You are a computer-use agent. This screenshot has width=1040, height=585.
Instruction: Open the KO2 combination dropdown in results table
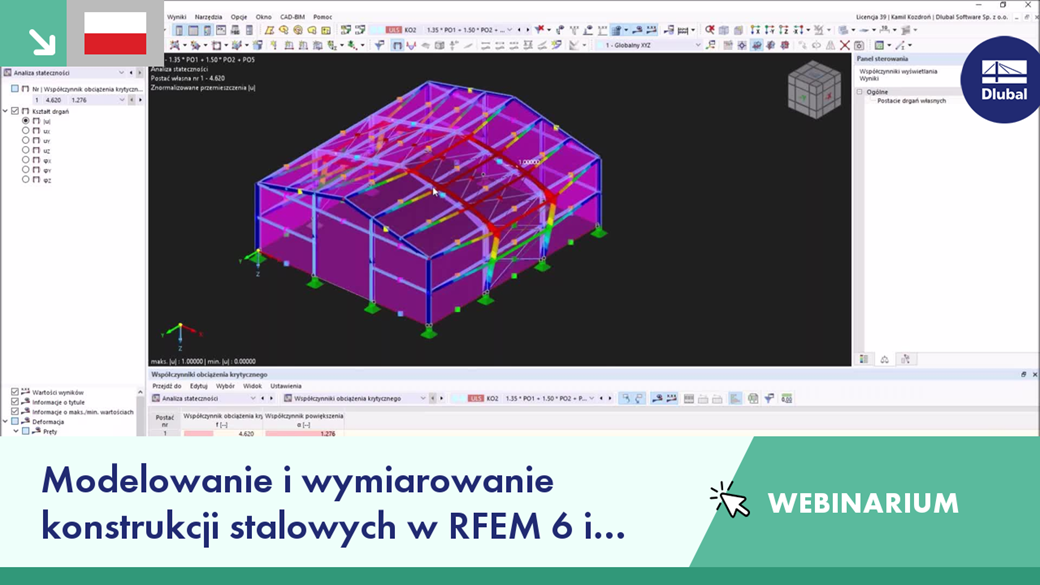592,399
